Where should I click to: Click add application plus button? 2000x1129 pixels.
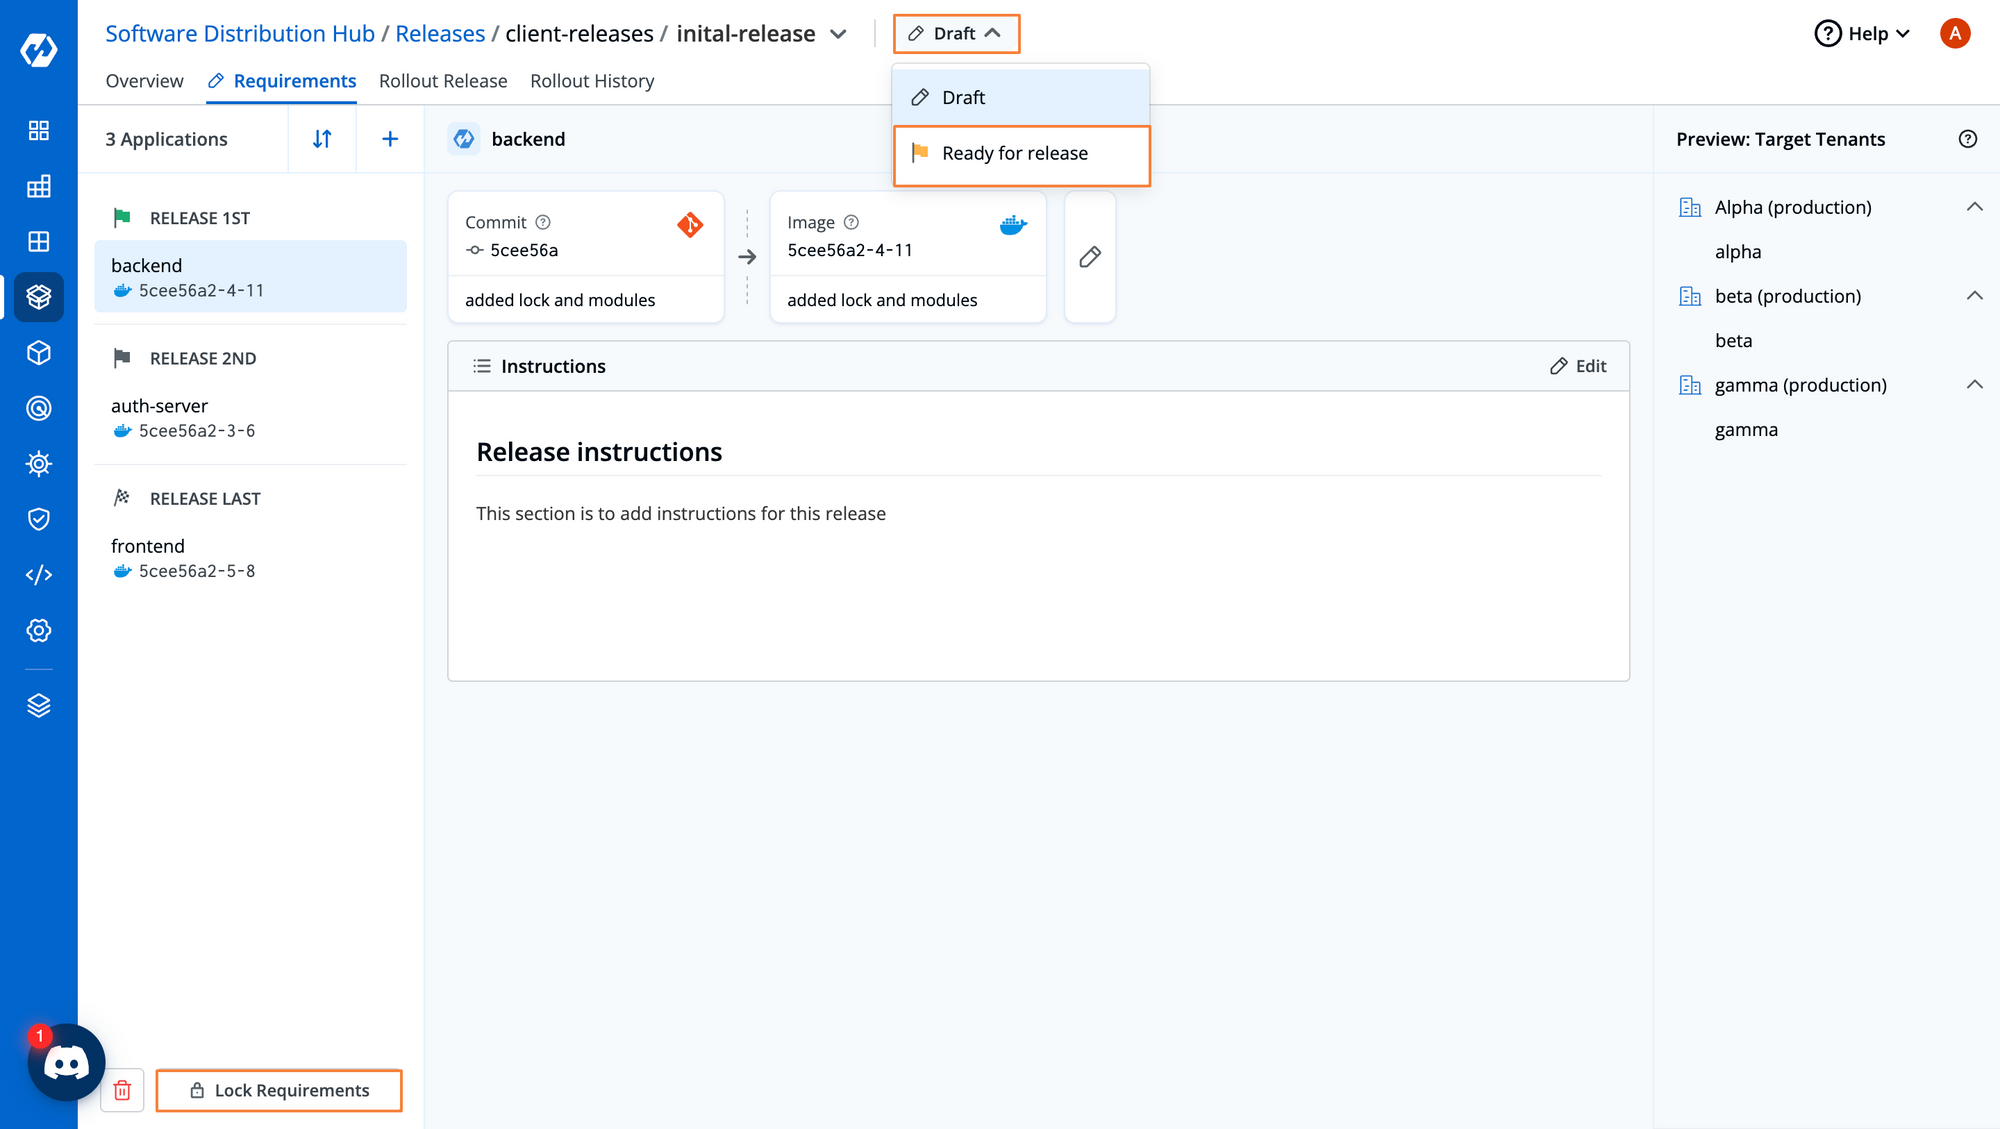point(389,139)
